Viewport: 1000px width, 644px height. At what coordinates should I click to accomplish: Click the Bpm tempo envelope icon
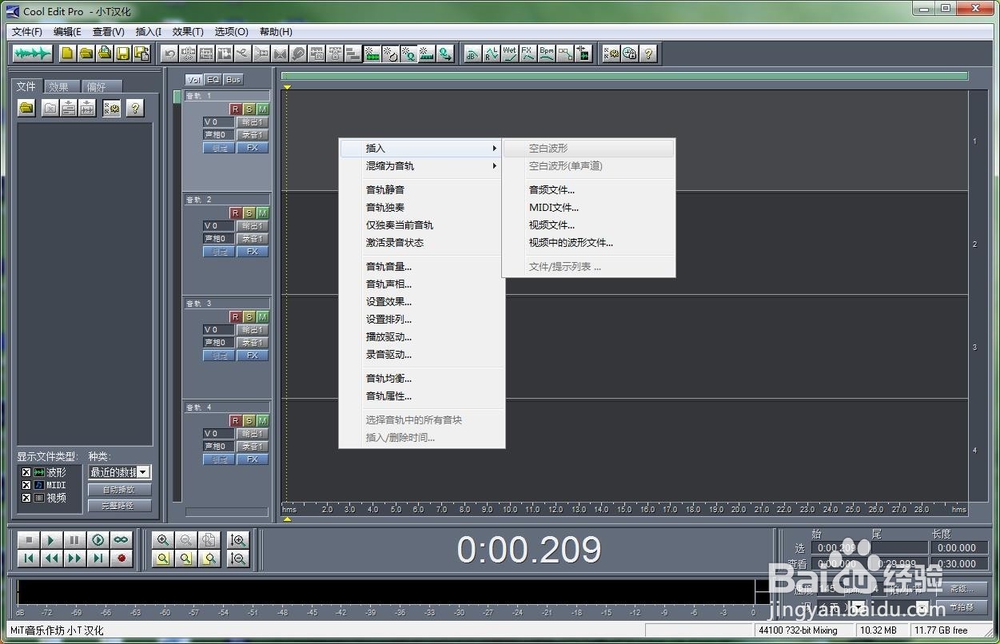[x=547, y=54]
